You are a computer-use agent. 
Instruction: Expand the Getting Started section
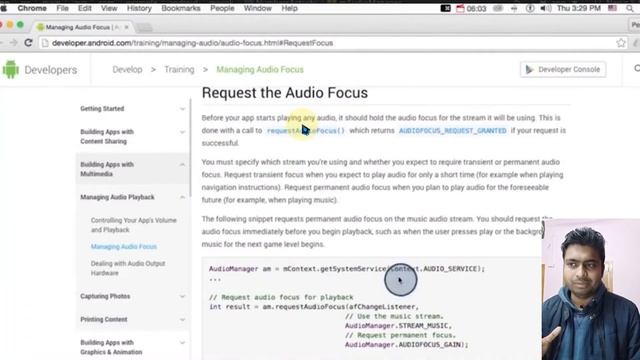pyautogui.click(x=182, y=109)
